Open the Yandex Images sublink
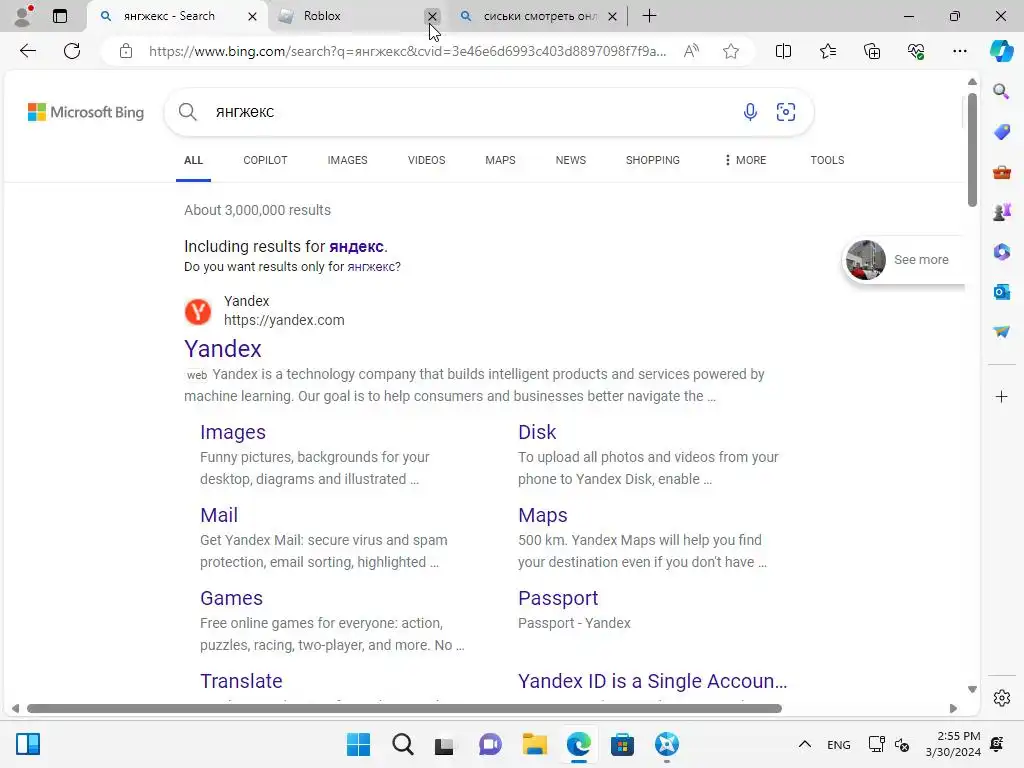This screenshot has height=768, width=1024. click(232, 432)
